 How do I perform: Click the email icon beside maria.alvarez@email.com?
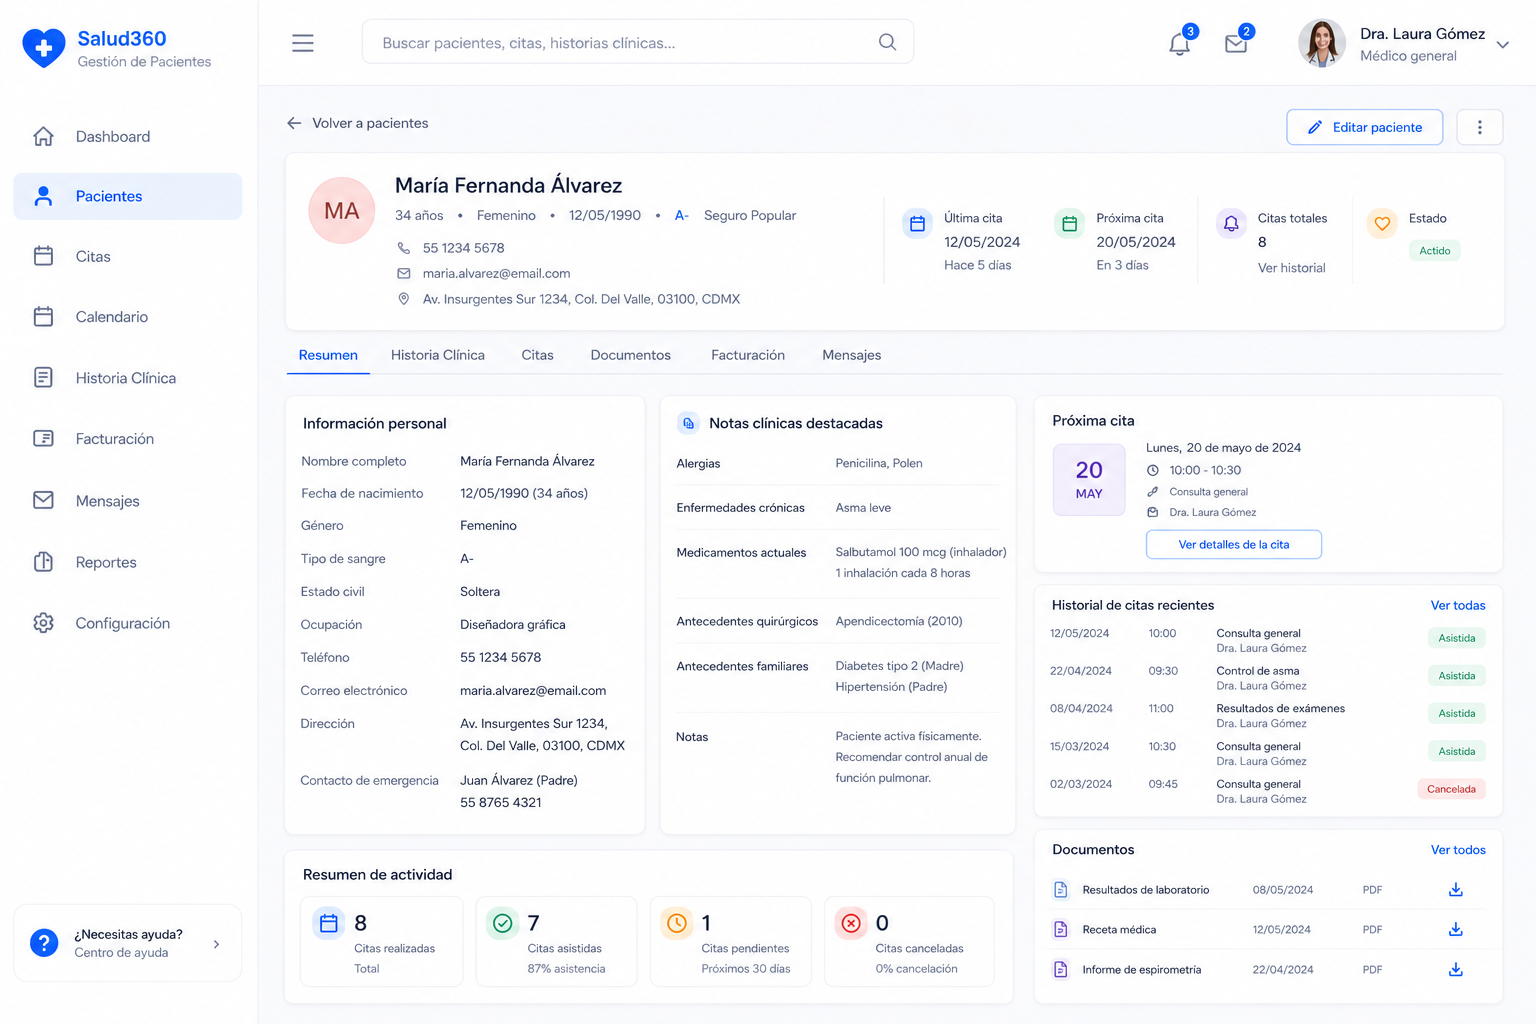click(404, 273)
